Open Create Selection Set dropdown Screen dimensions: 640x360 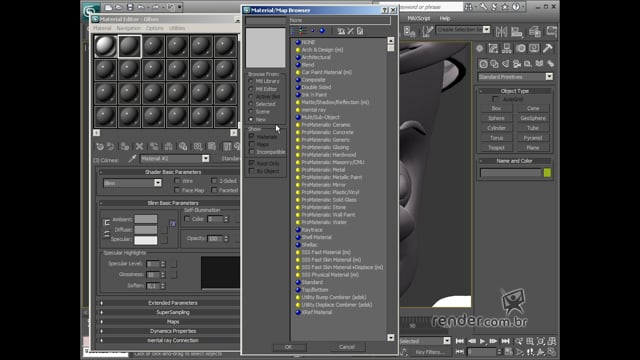486,30
